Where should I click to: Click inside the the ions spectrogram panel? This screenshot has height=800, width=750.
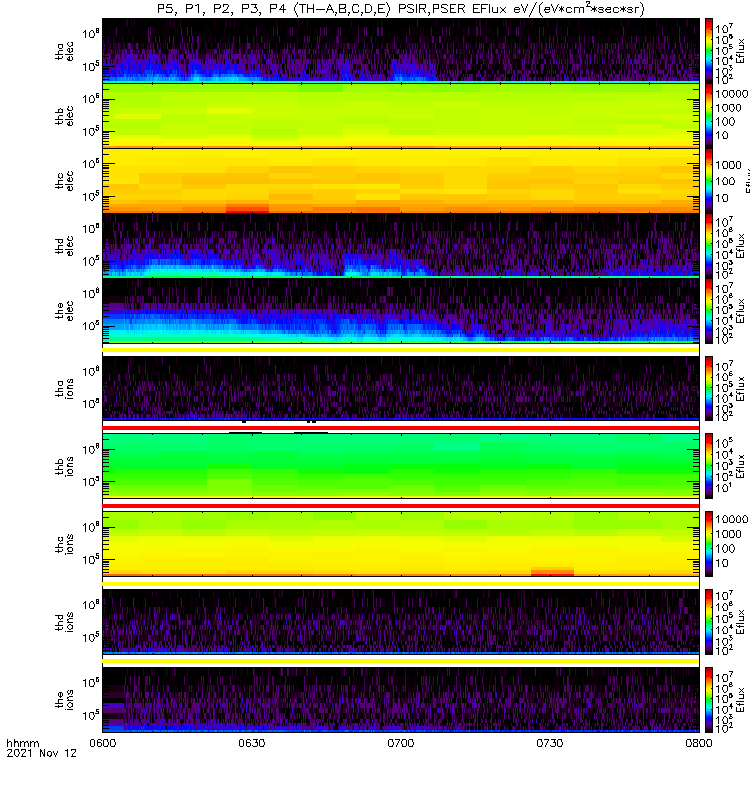tap(401, 699)
